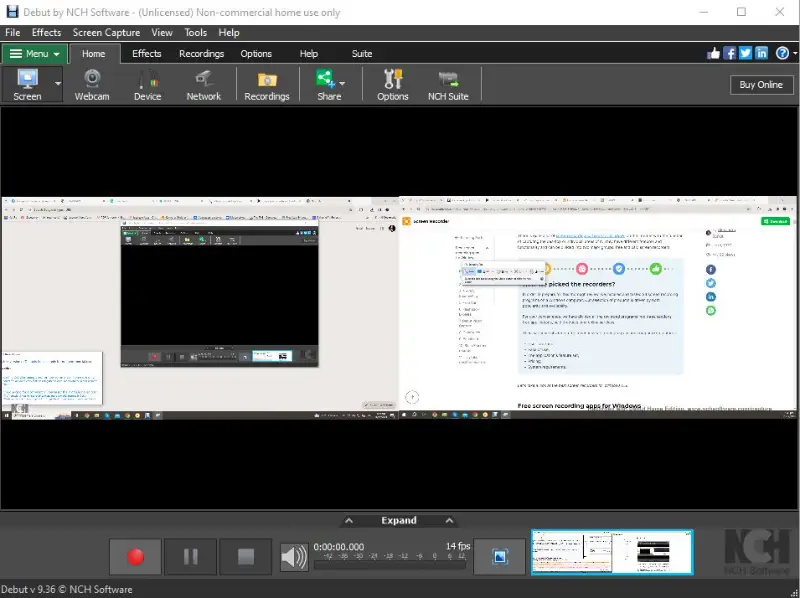
Task: Start recording with the red Record button
Action: pos(135,557)
